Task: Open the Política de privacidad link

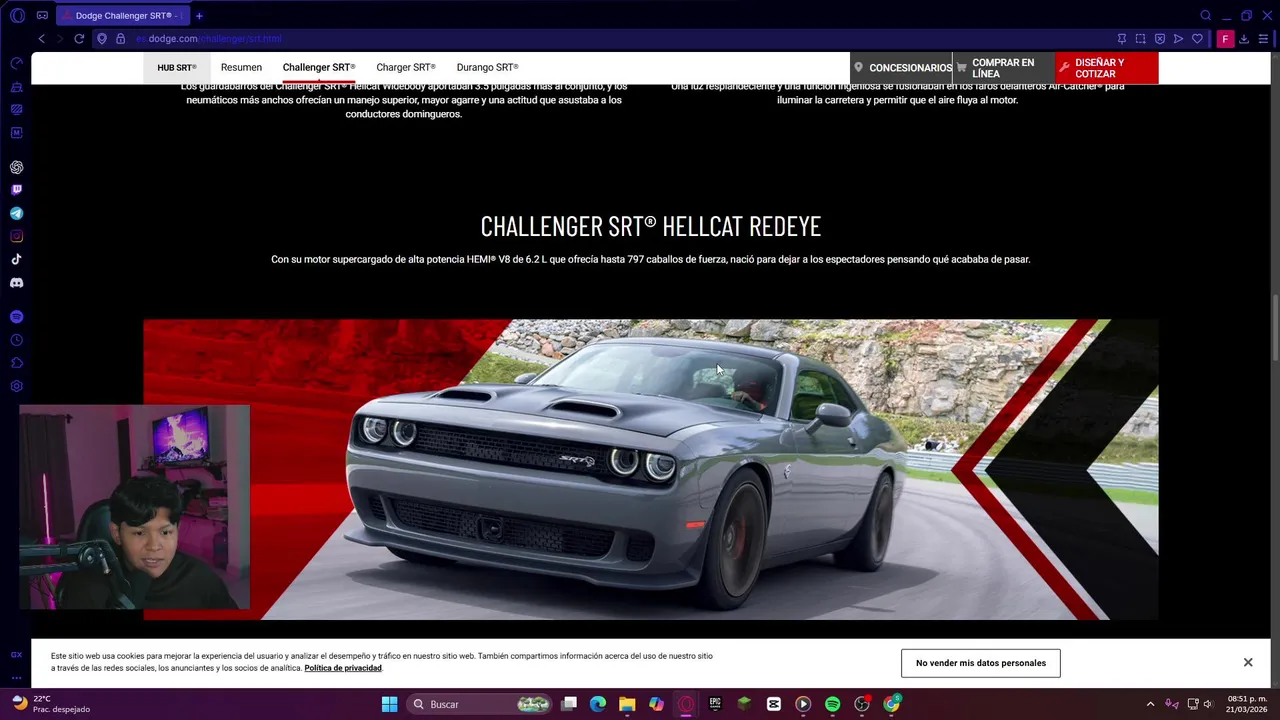Action: (x=343, y=668)
